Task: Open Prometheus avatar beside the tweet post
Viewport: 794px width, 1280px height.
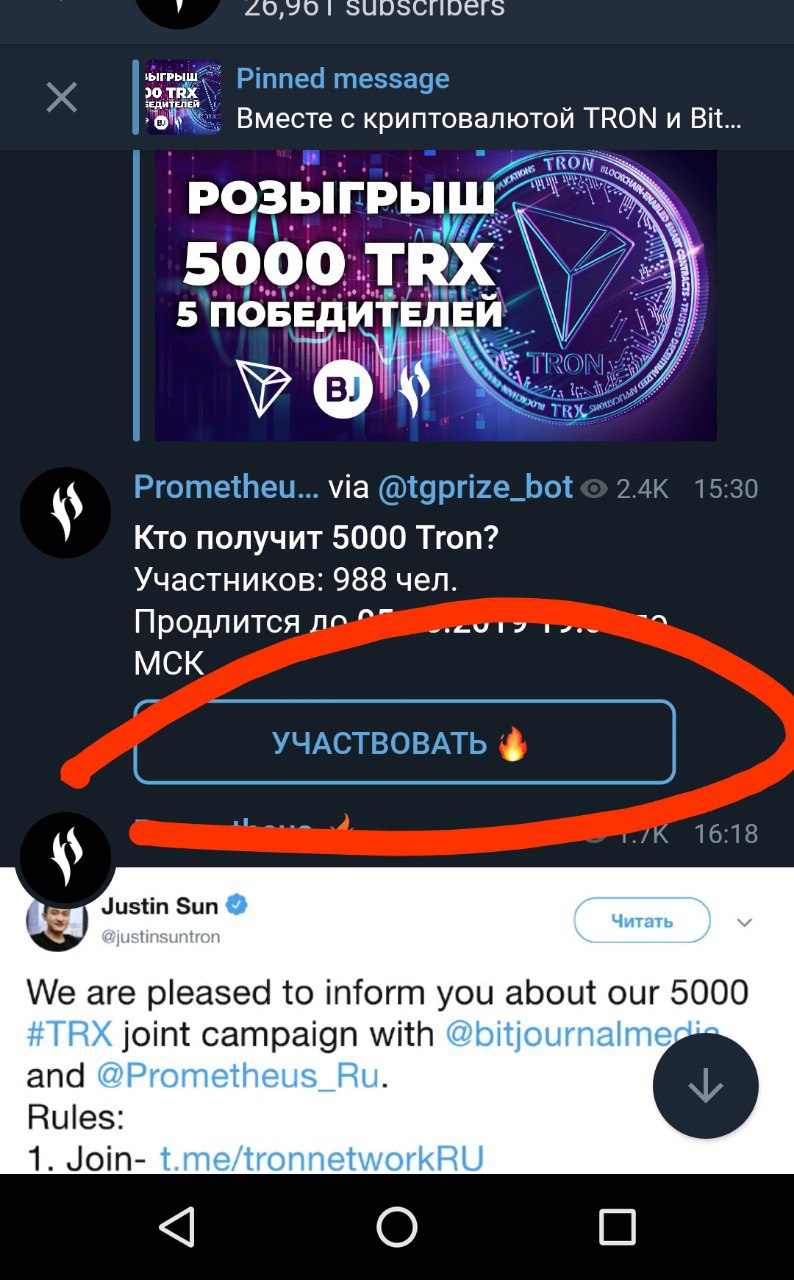Action: click(66, 858)
